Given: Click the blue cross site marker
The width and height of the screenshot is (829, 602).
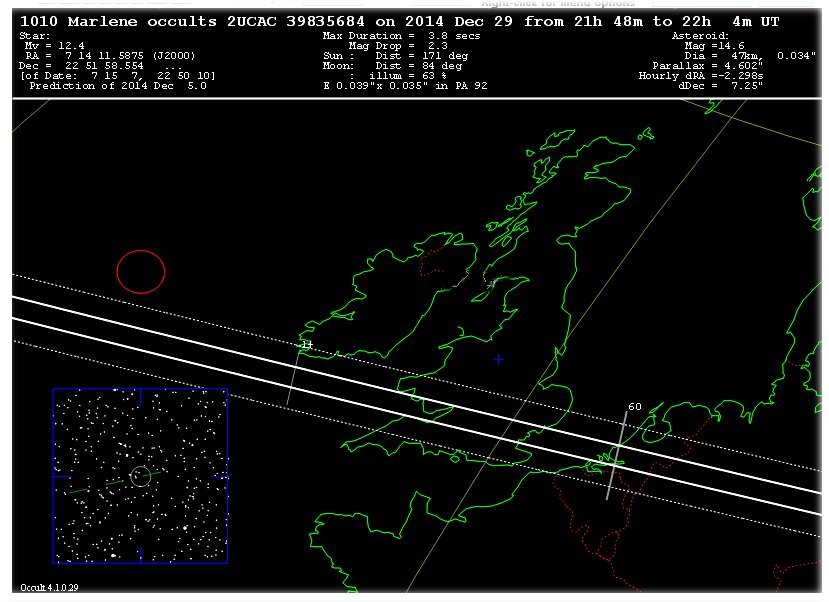Looking at the screenshot, I should coord(498,358).
